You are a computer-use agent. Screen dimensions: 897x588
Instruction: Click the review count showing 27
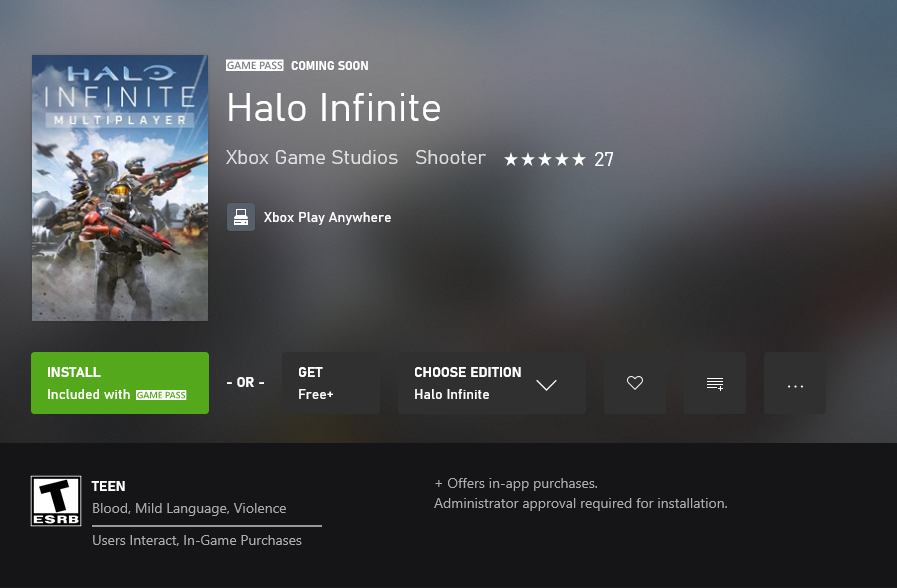(604, 158)
